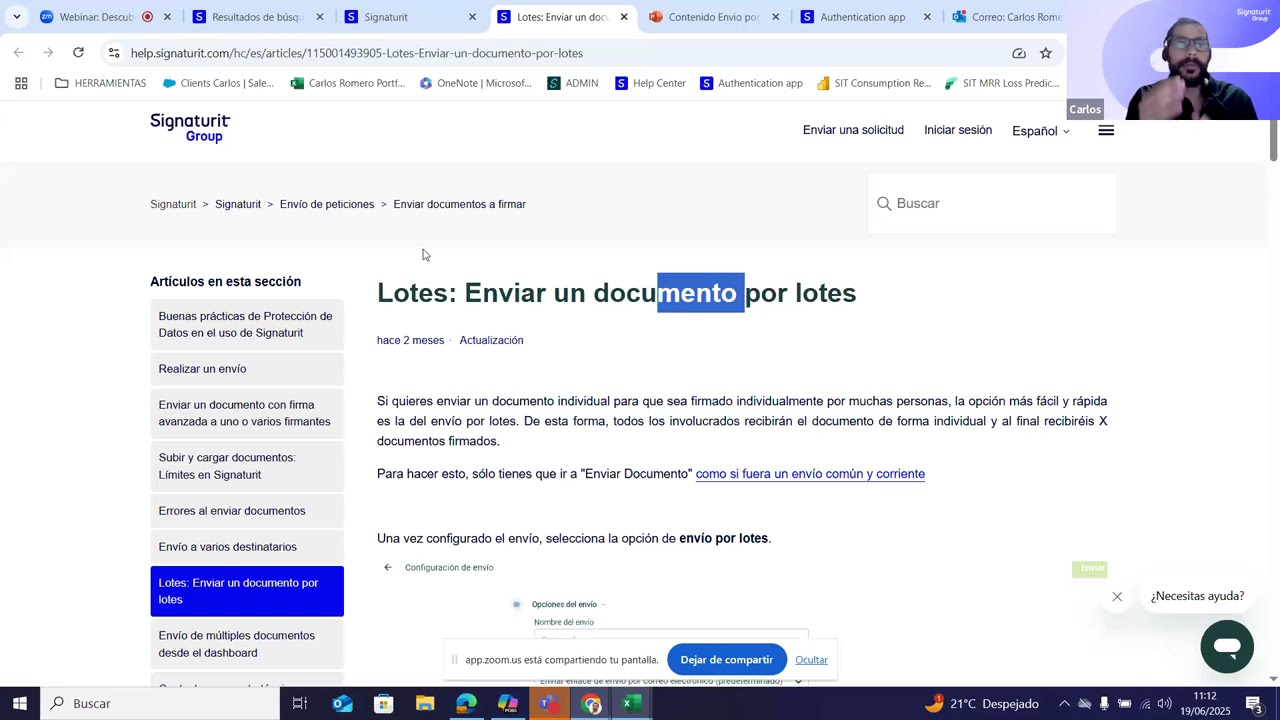Open the Carlos Romero Portfolio Excel bookmark
The height and width of the screenshot is (720, 1280).
[x=347, y=83]
